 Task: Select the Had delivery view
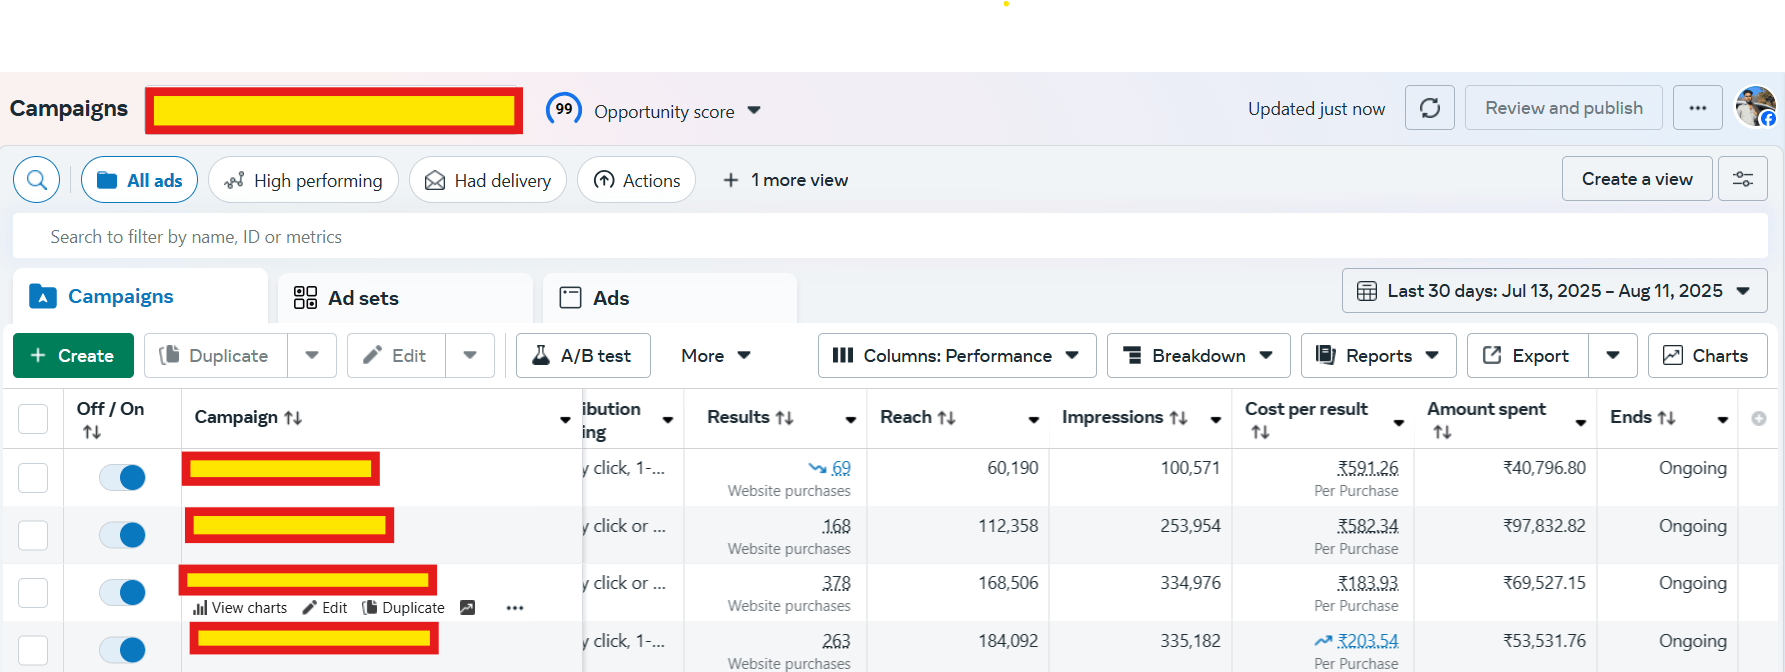(488, 180)
